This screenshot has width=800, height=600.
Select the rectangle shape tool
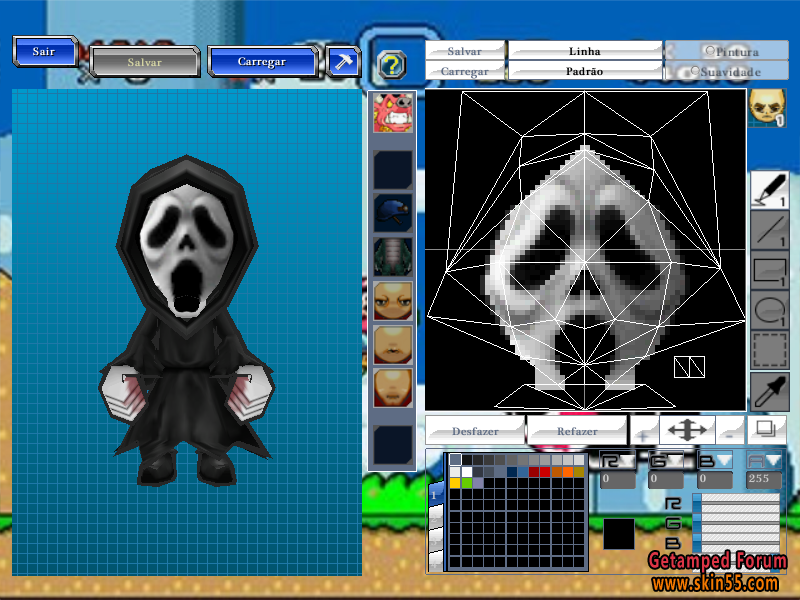coord(769,270)
